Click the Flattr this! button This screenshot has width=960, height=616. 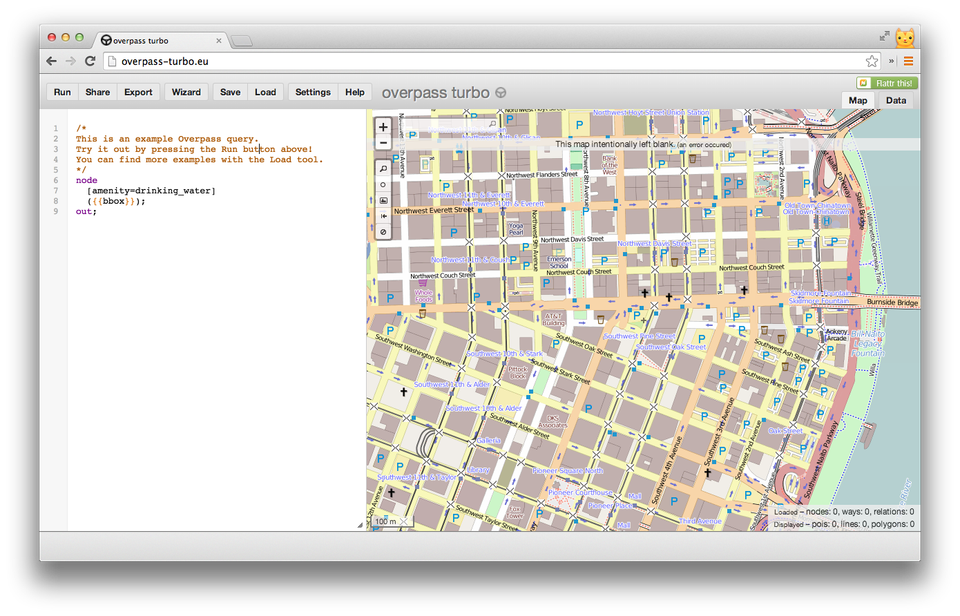(887, 83)
